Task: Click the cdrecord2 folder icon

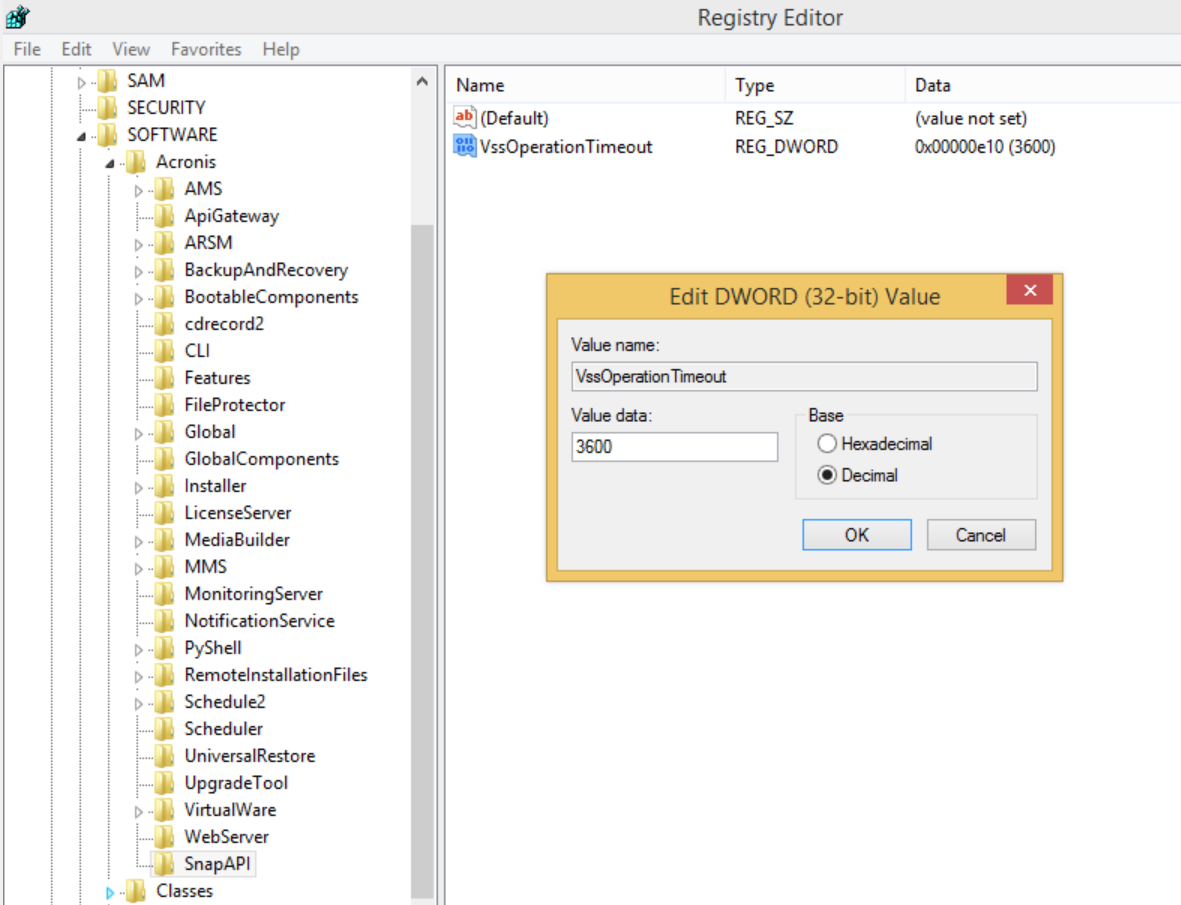Action: coord(164,325)
